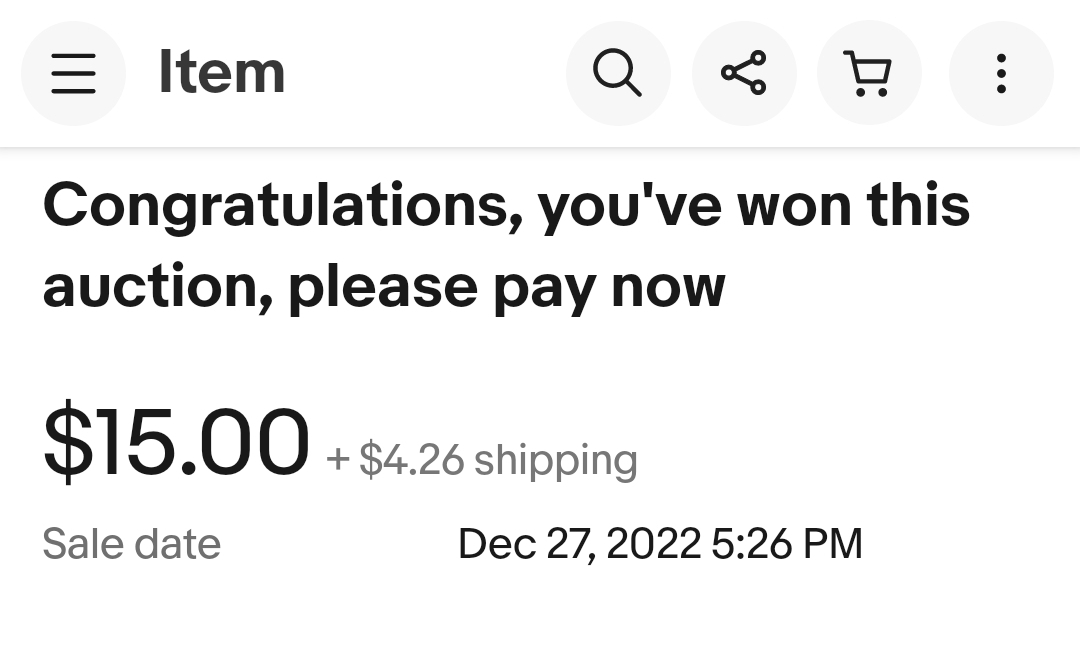Open the three-dot overflow menu
Viewport: 1080px width, 665px height.
[x=1001, y=73]
